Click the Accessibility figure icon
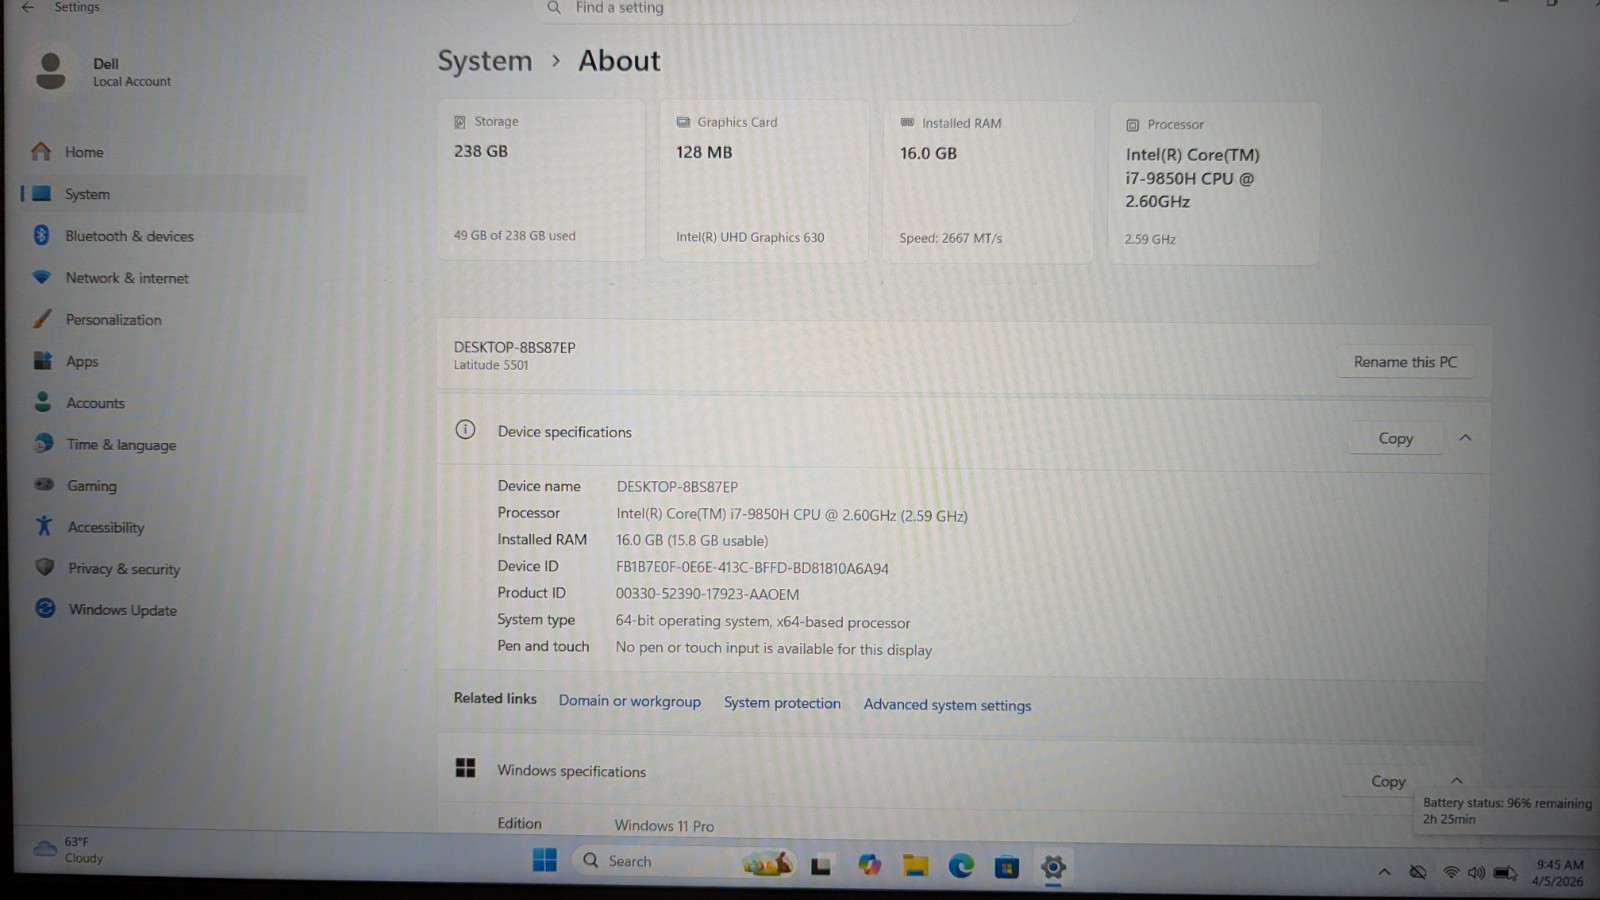 [44, 526]
